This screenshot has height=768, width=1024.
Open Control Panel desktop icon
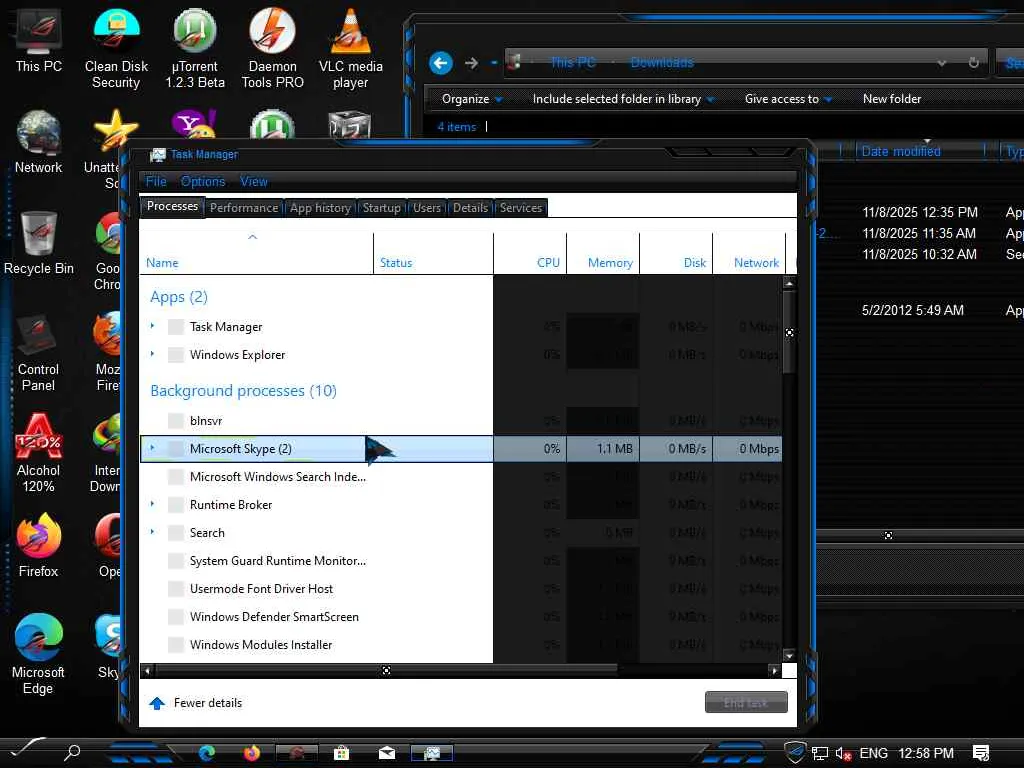[x=39, y=353]
